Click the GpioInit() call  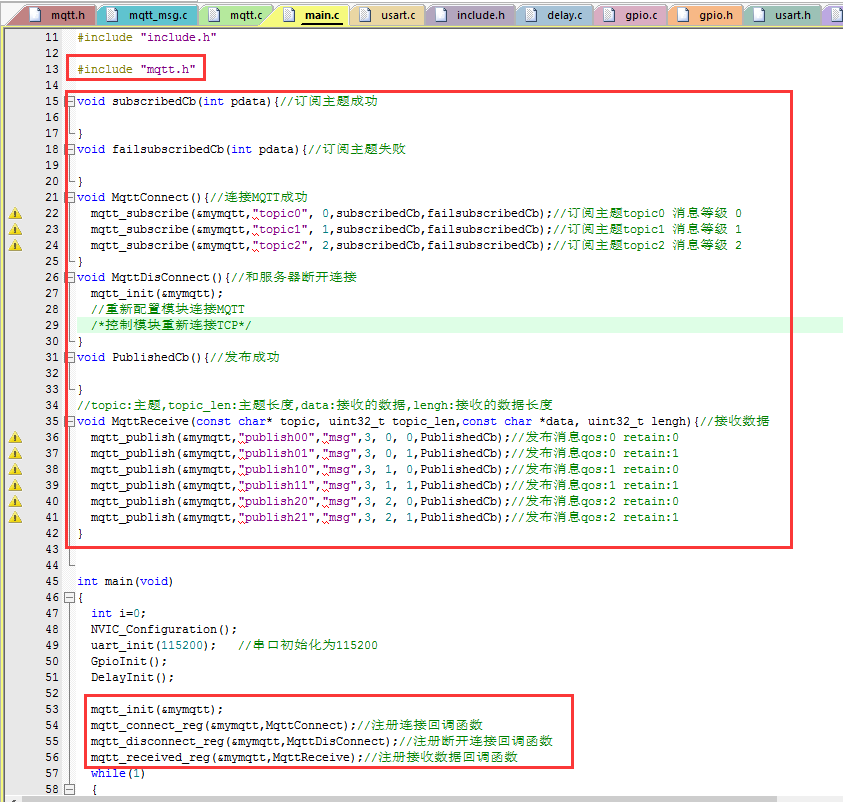coord(128,661)
